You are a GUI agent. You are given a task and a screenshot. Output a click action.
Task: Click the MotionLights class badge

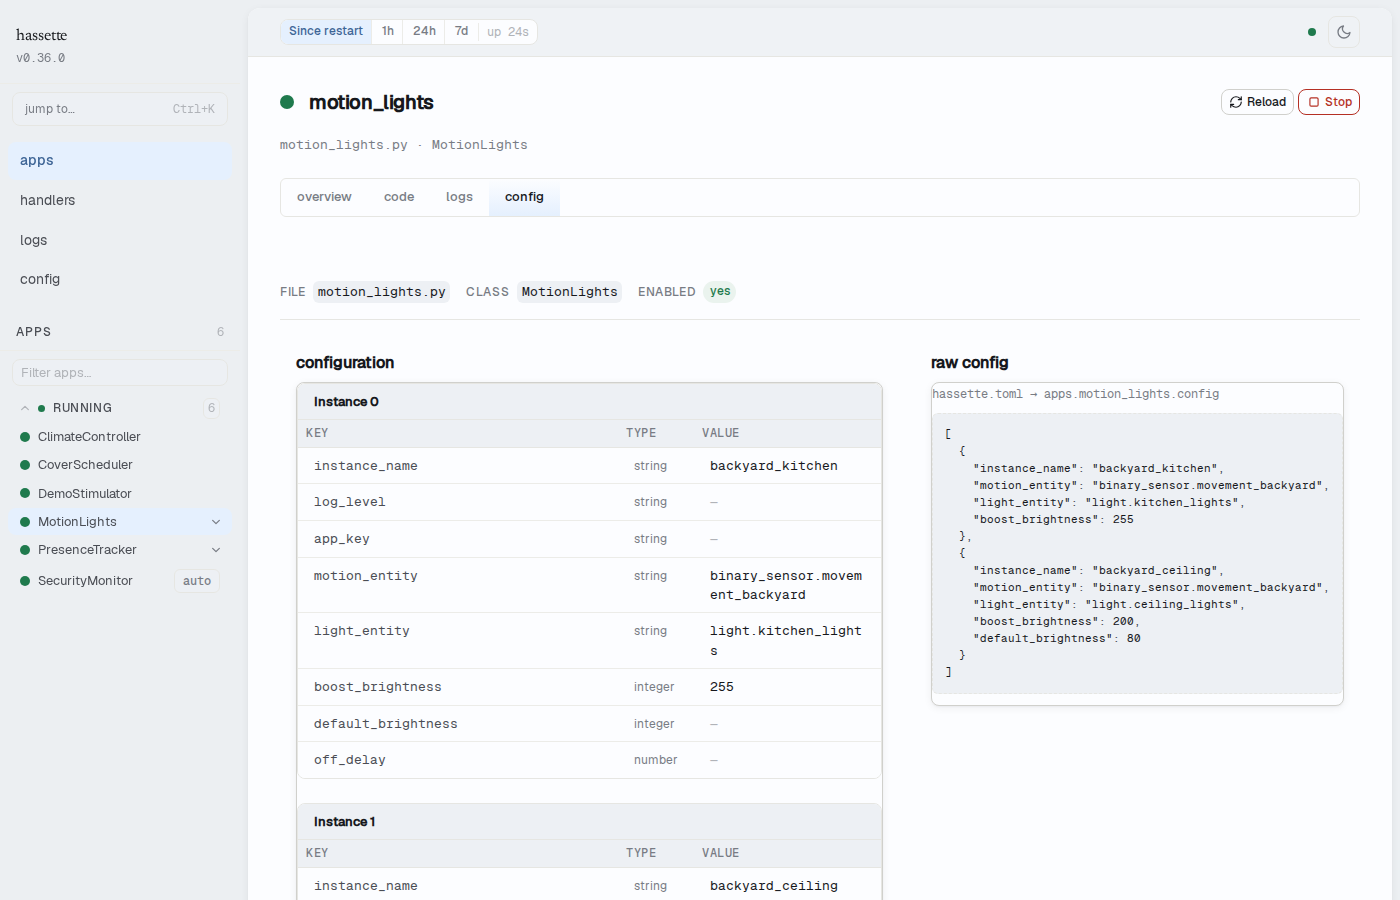(x=570, y=292)
